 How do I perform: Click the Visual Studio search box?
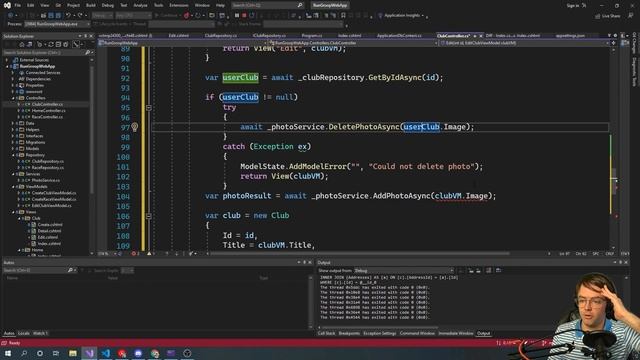pyautogui.click(x=267, y=5)
